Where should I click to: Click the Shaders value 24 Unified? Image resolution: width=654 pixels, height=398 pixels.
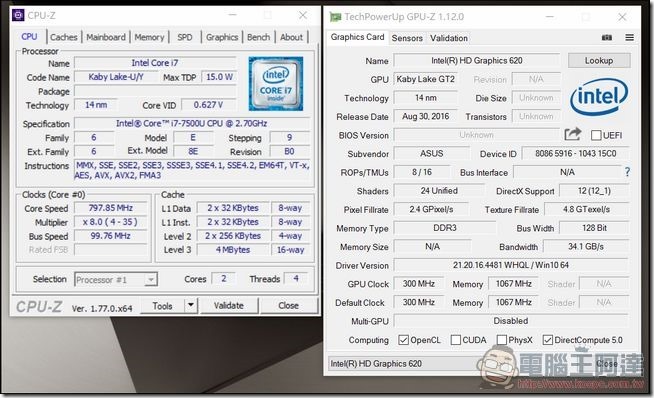click(x=439, y=191)
